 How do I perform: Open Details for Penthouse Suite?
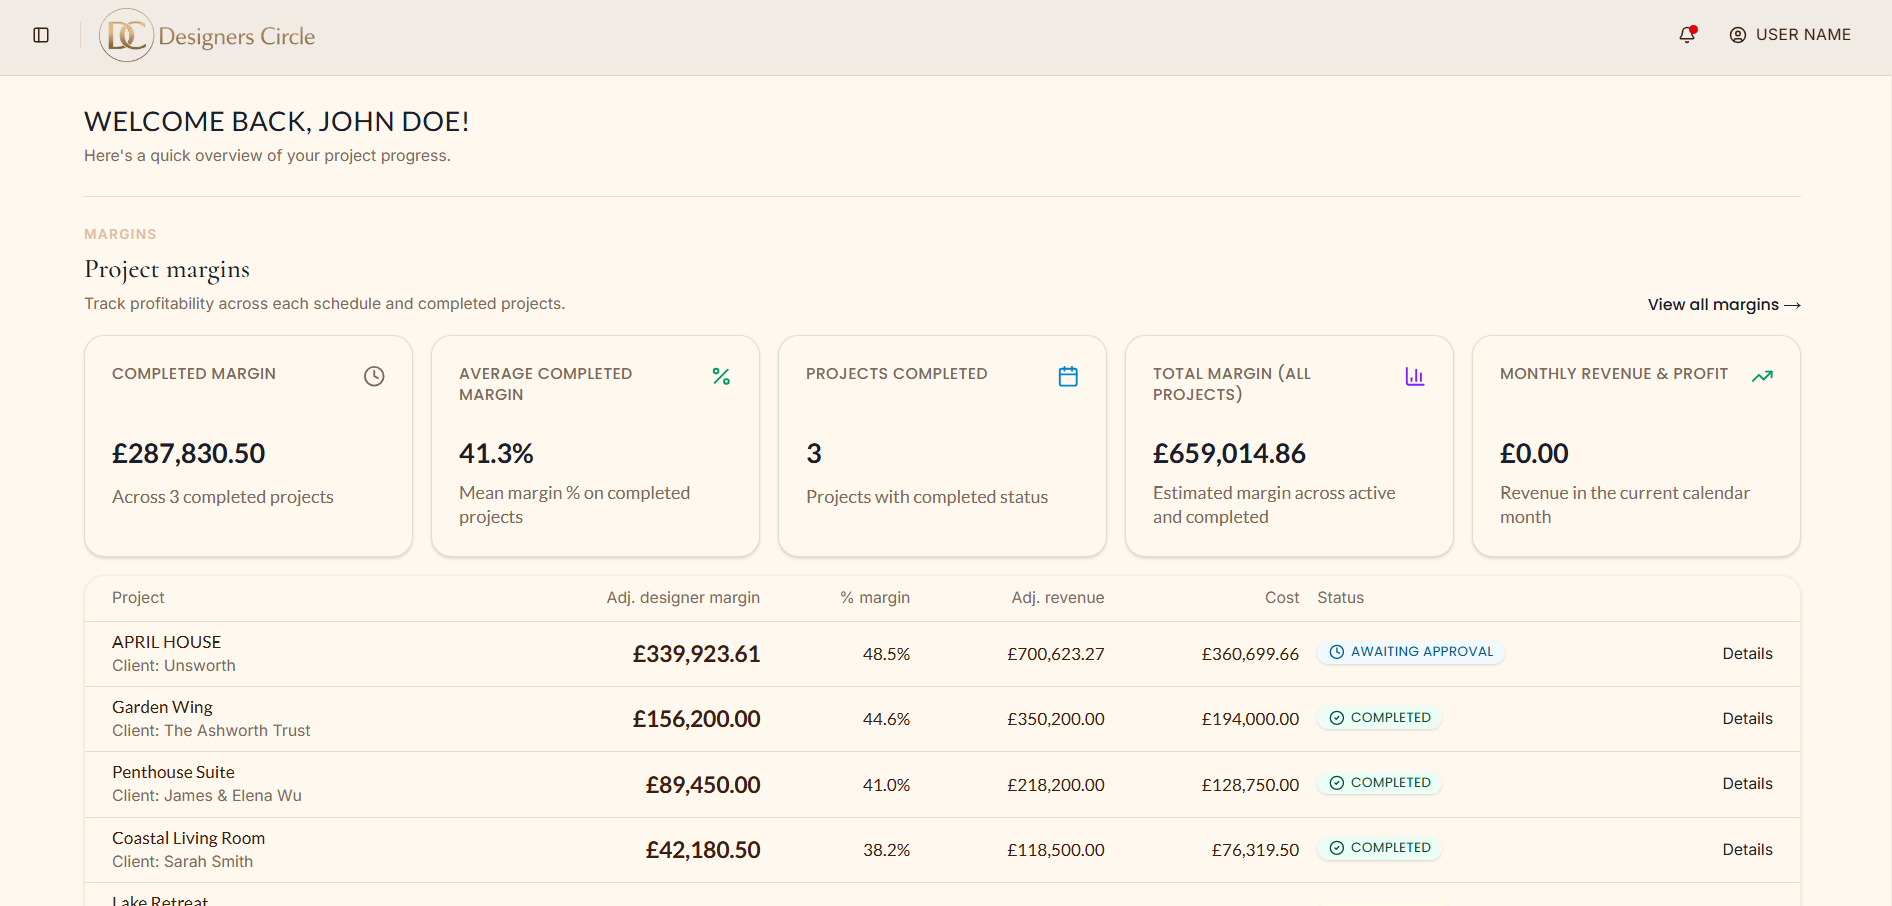tap(1747, 783)
